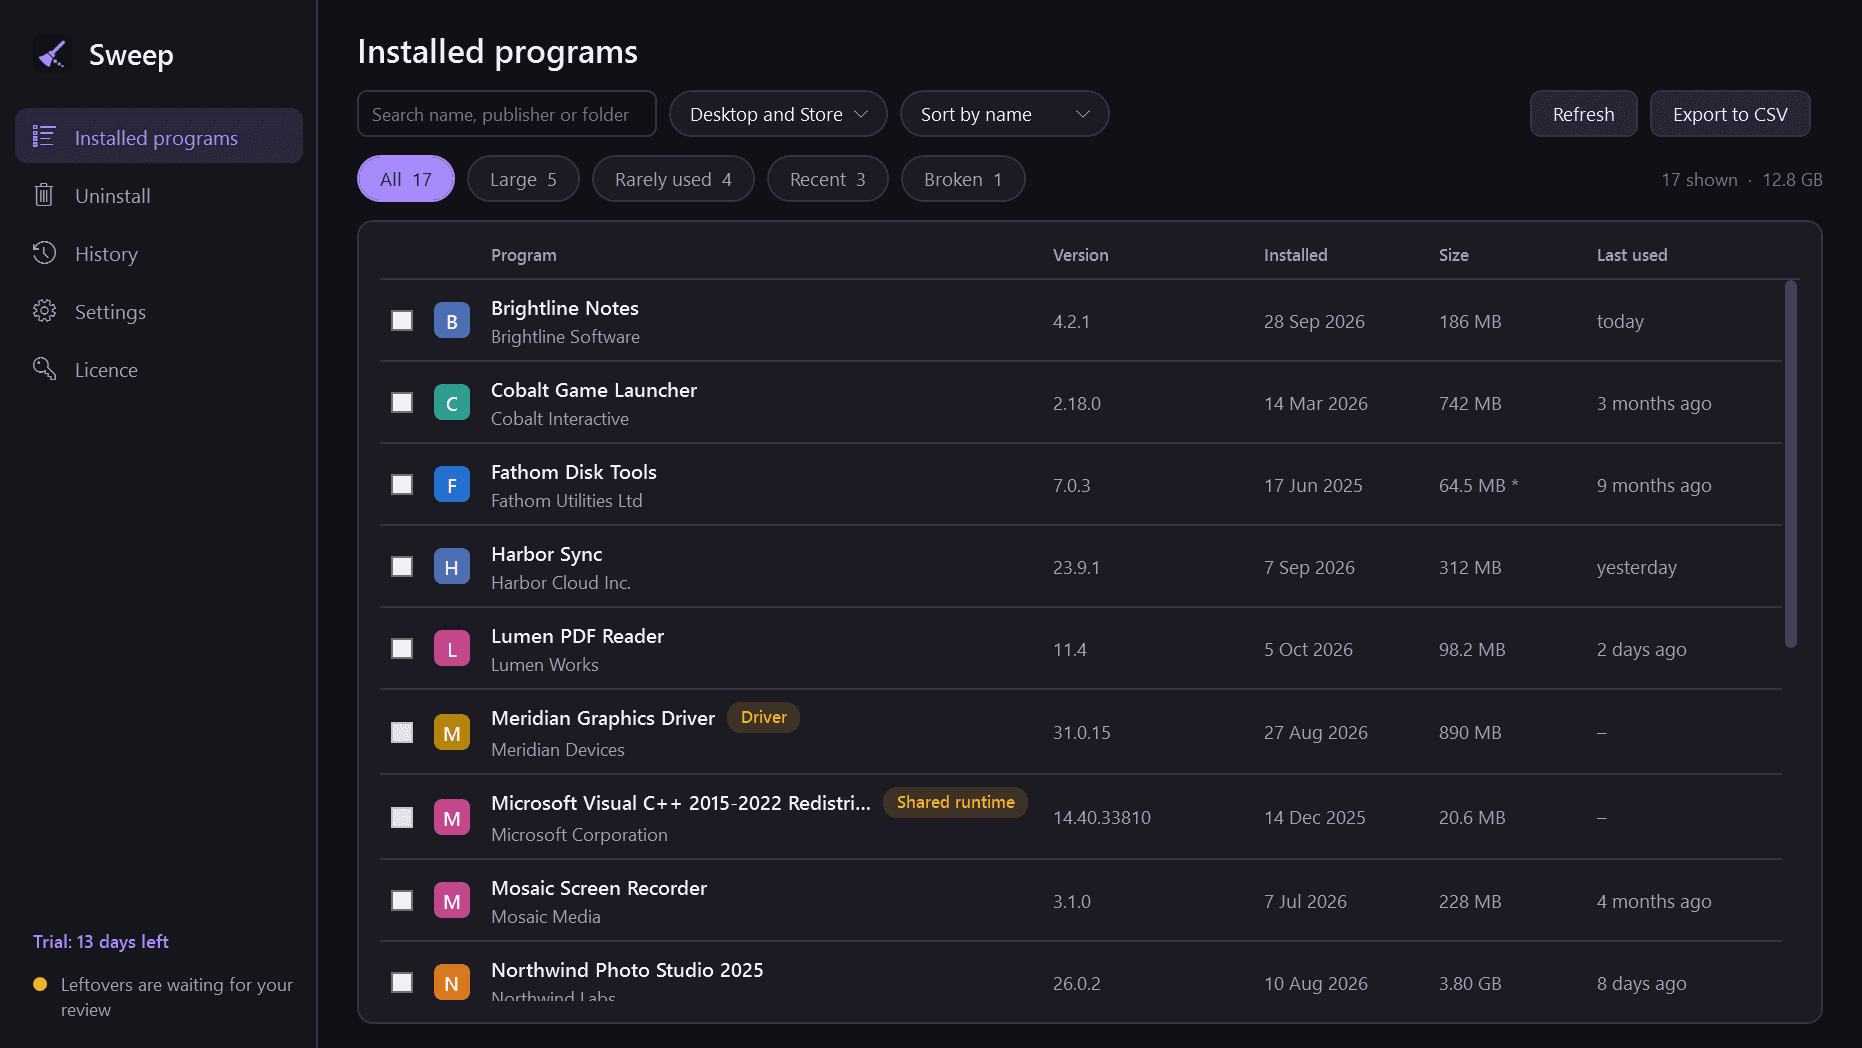Tick the Northwind Photo Studio 2025 checkbox
Image resolution: width=1862 pixels, height=1048 pixels.
click(402, 983)
